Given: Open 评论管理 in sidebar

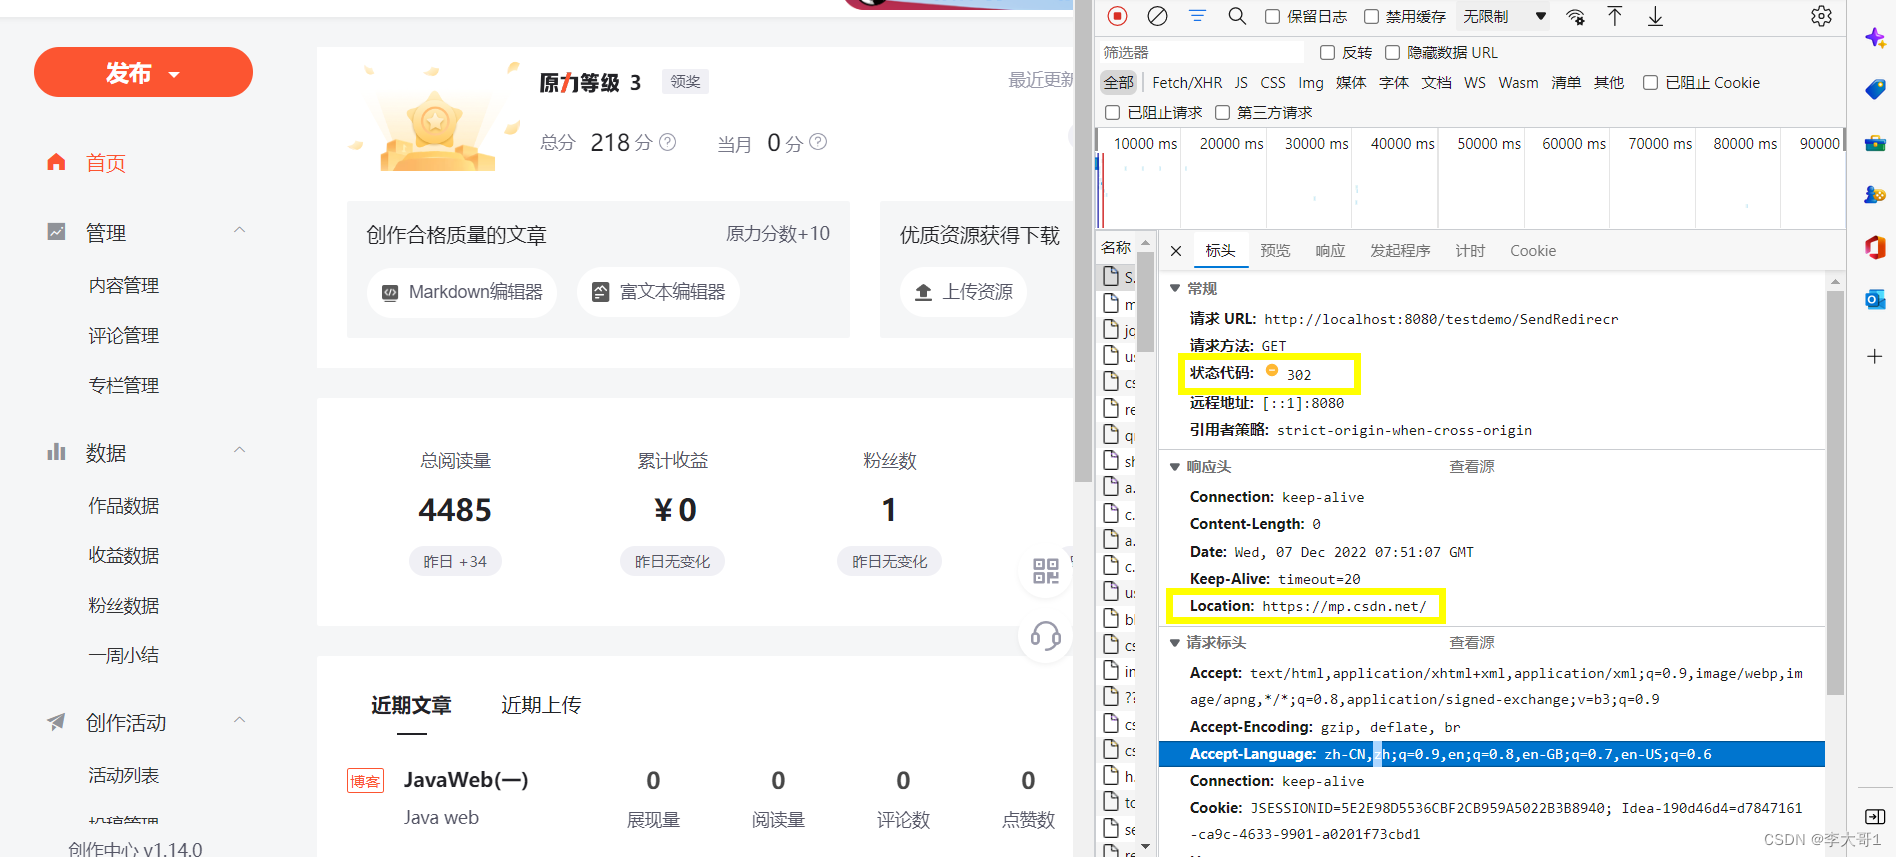Looking at the screenshot, I should point(124,336).
